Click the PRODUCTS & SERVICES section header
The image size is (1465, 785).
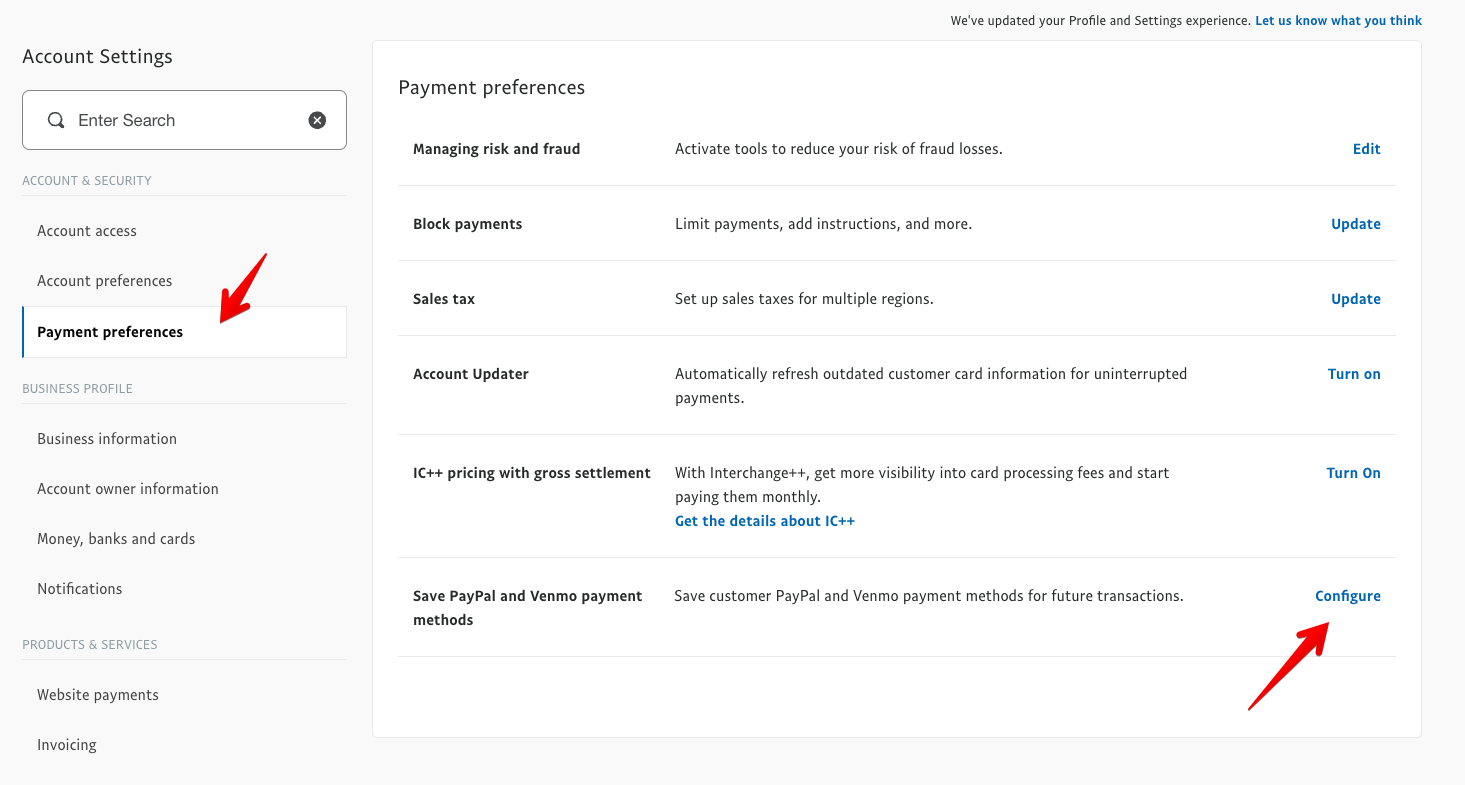(x=90, y=645)
